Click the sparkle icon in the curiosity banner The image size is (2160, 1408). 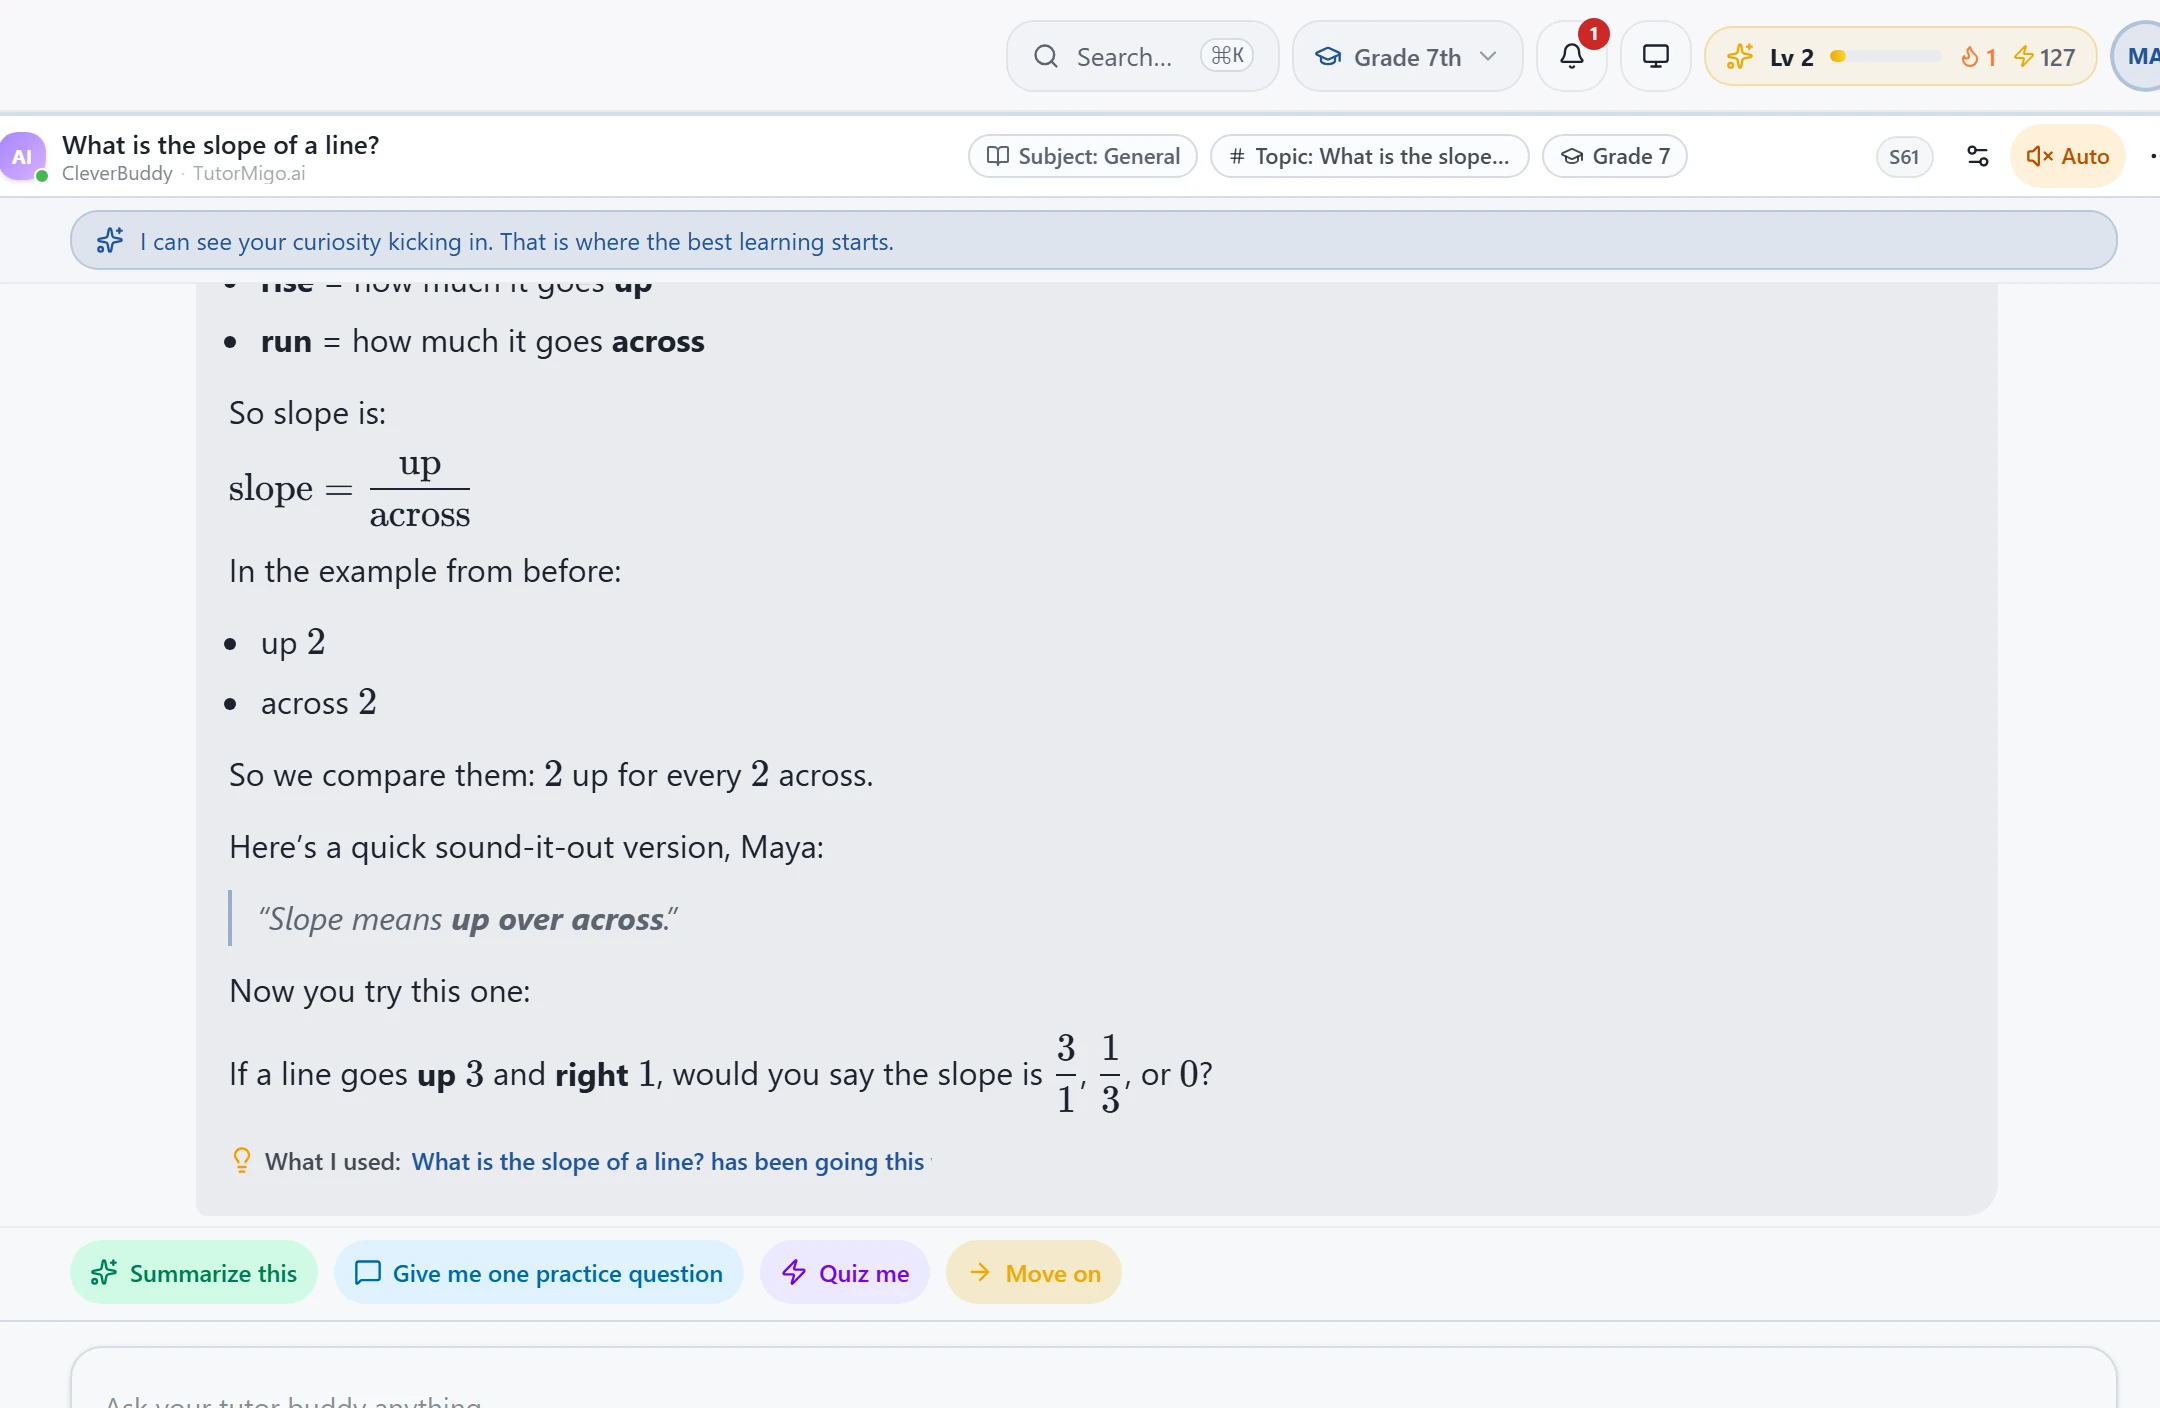(110, 241)
